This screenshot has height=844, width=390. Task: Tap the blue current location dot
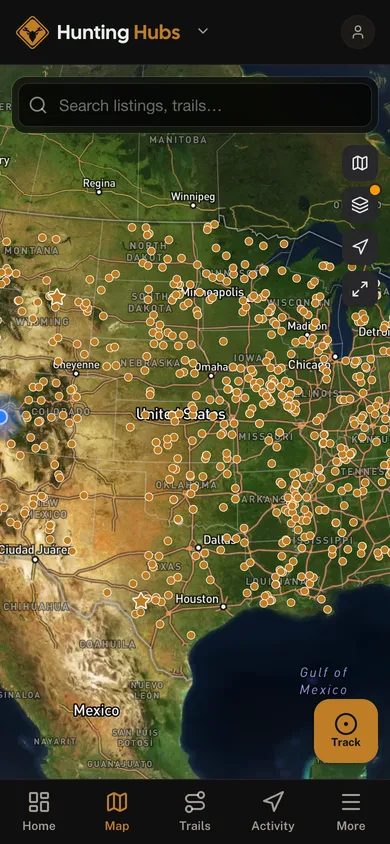2,416
